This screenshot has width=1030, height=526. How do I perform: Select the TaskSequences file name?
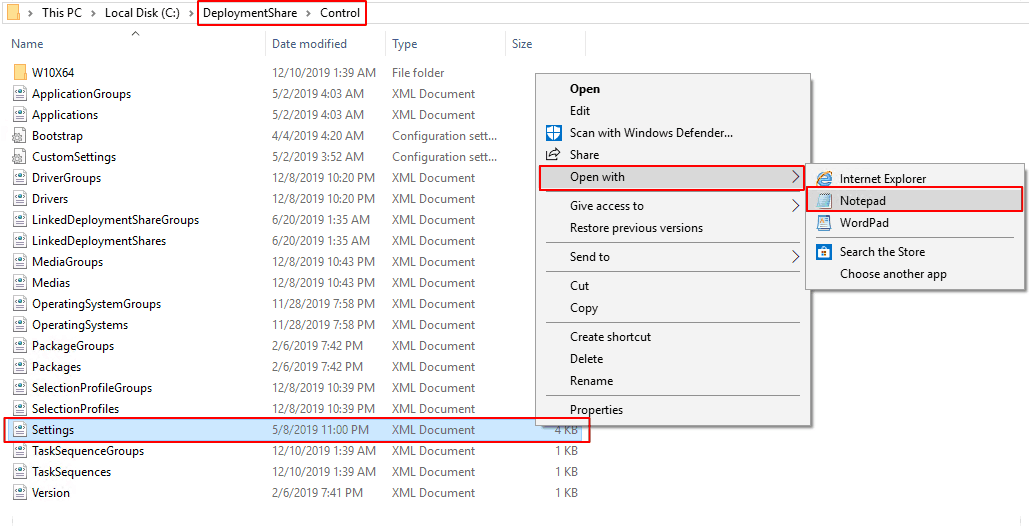pyautogui.click(x=72, y=472)
